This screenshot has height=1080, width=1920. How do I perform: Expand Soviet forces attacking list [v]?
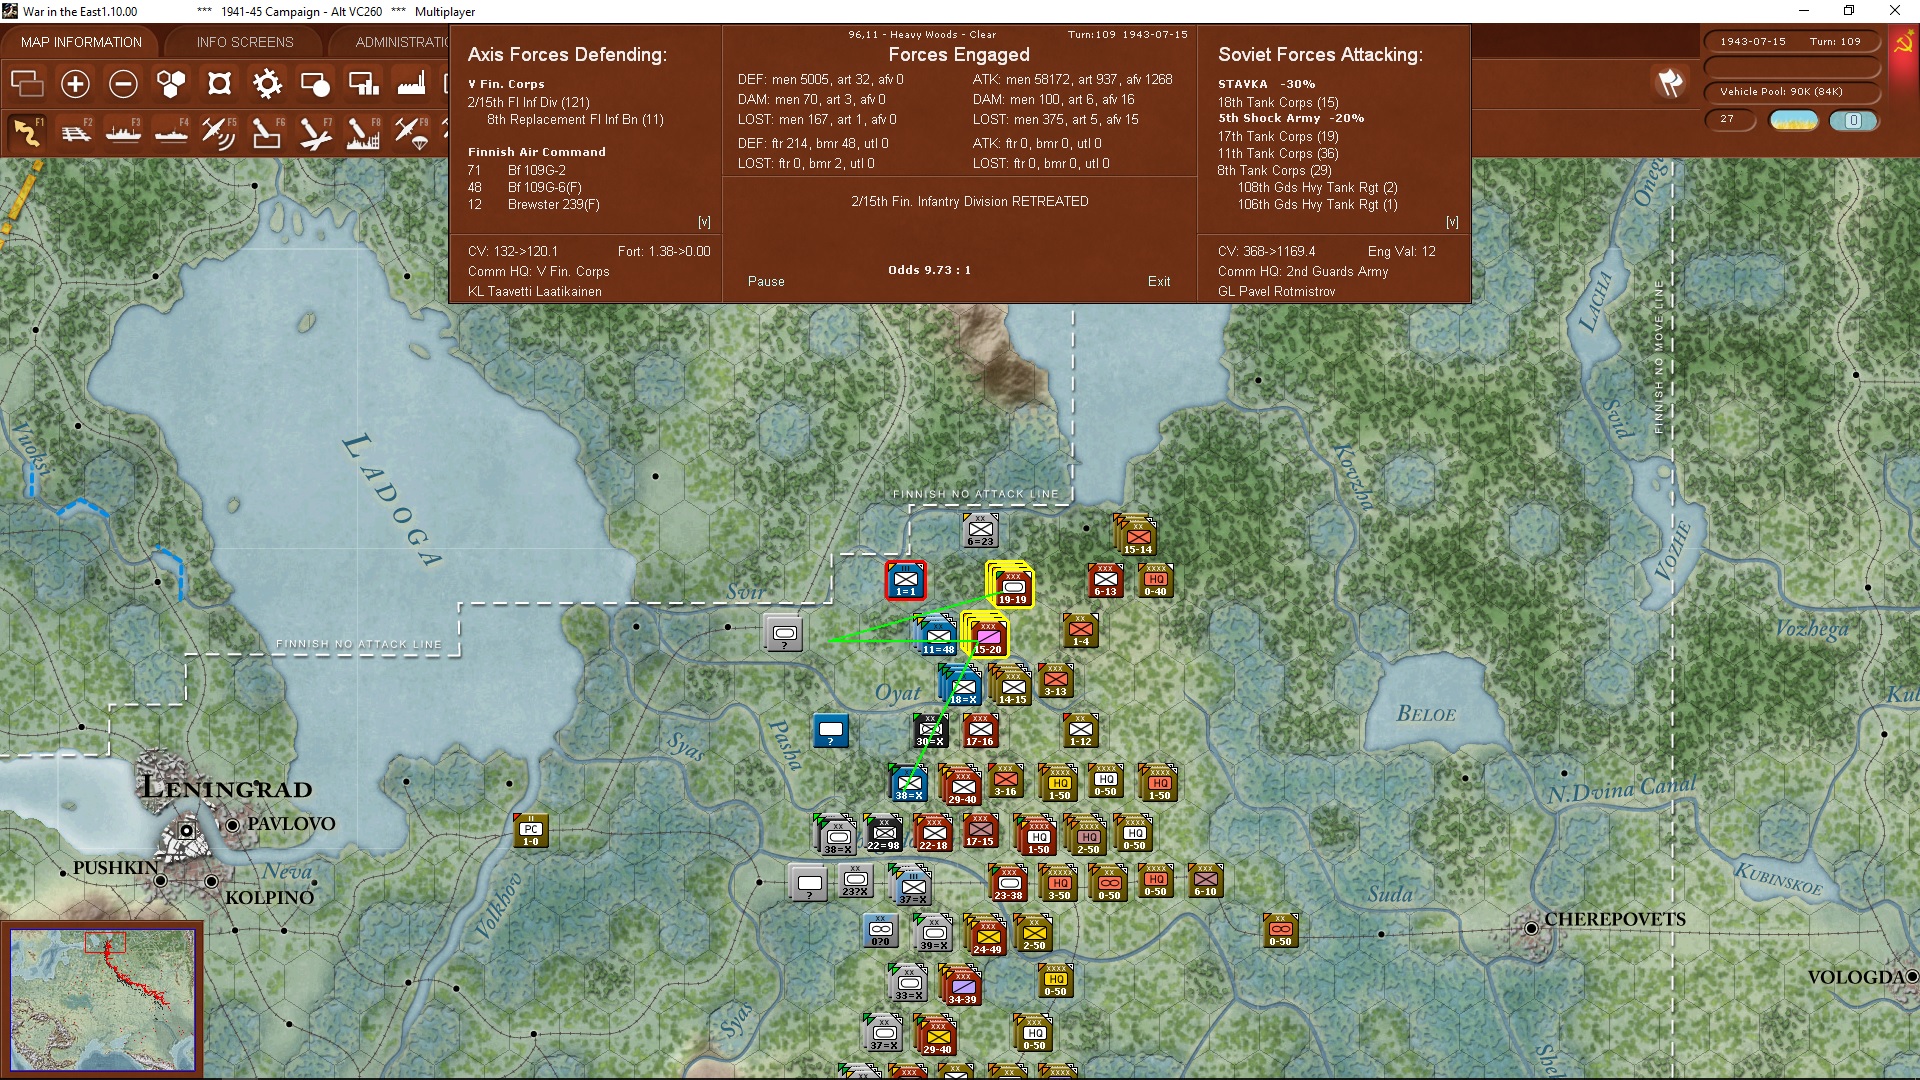click(1452, 222)
